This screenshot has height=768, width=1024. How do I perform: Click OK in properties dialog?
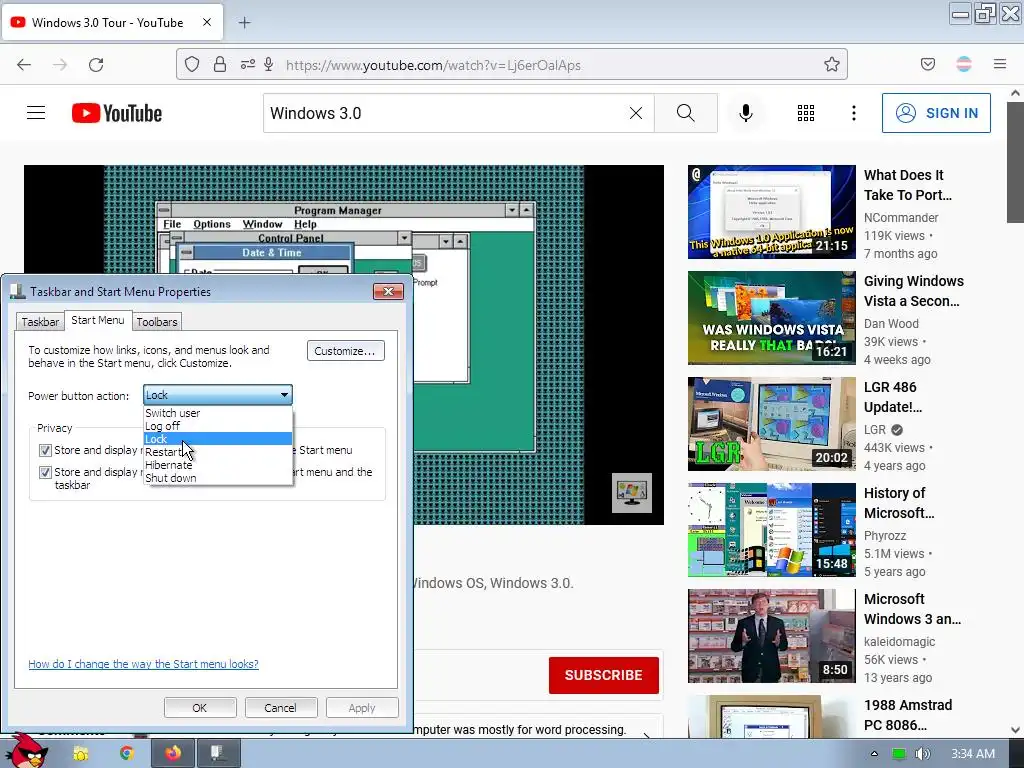click(200, 708)
